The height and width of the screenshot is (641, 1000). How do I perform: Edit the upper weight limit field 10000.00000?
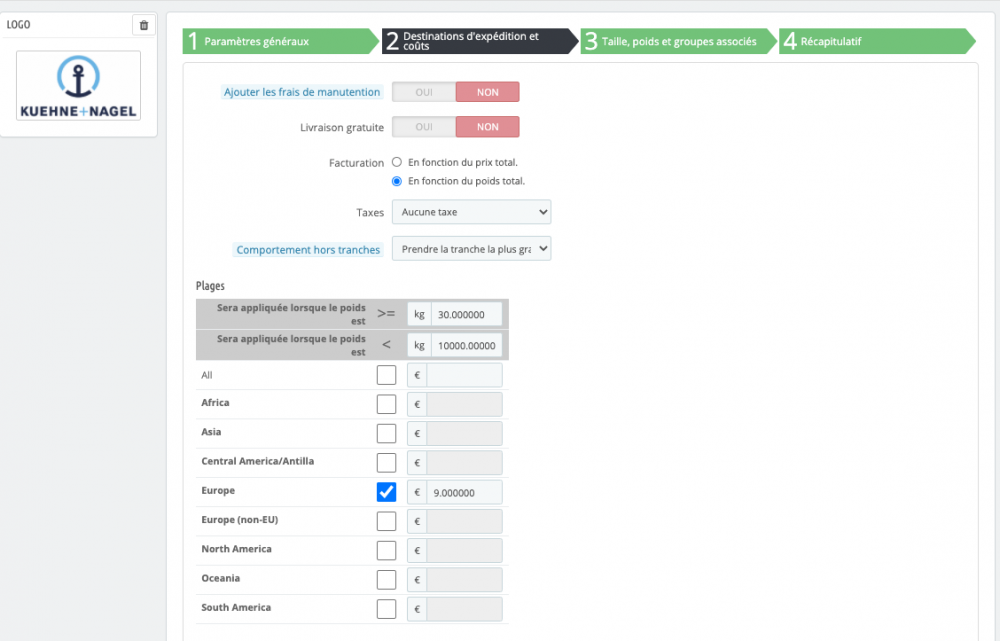(466, 345)
